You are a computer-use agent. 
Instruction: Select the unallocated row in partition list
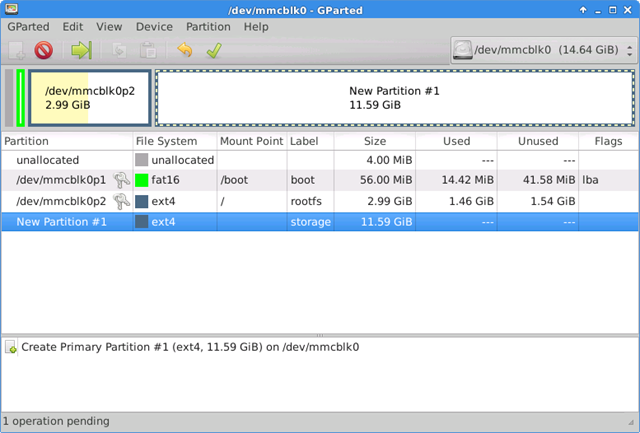pyautogui.click(x=320, y=160)
